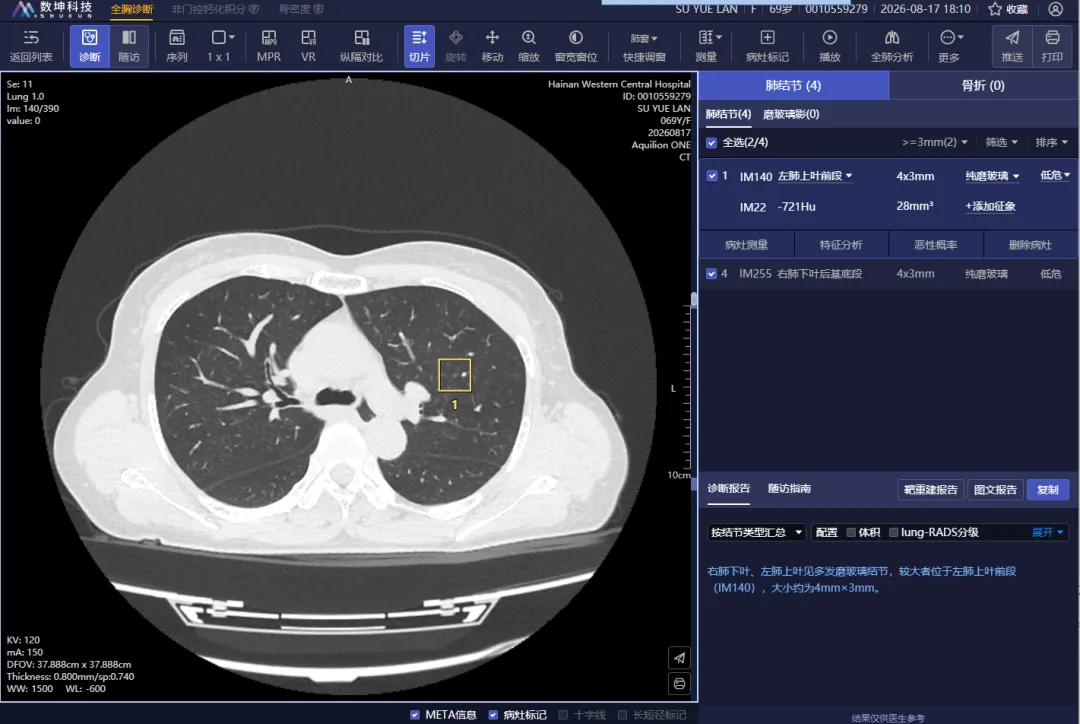
Task: Open nodule 1's 纯磨玻璃 type dropdown
Action: point(992,176)
